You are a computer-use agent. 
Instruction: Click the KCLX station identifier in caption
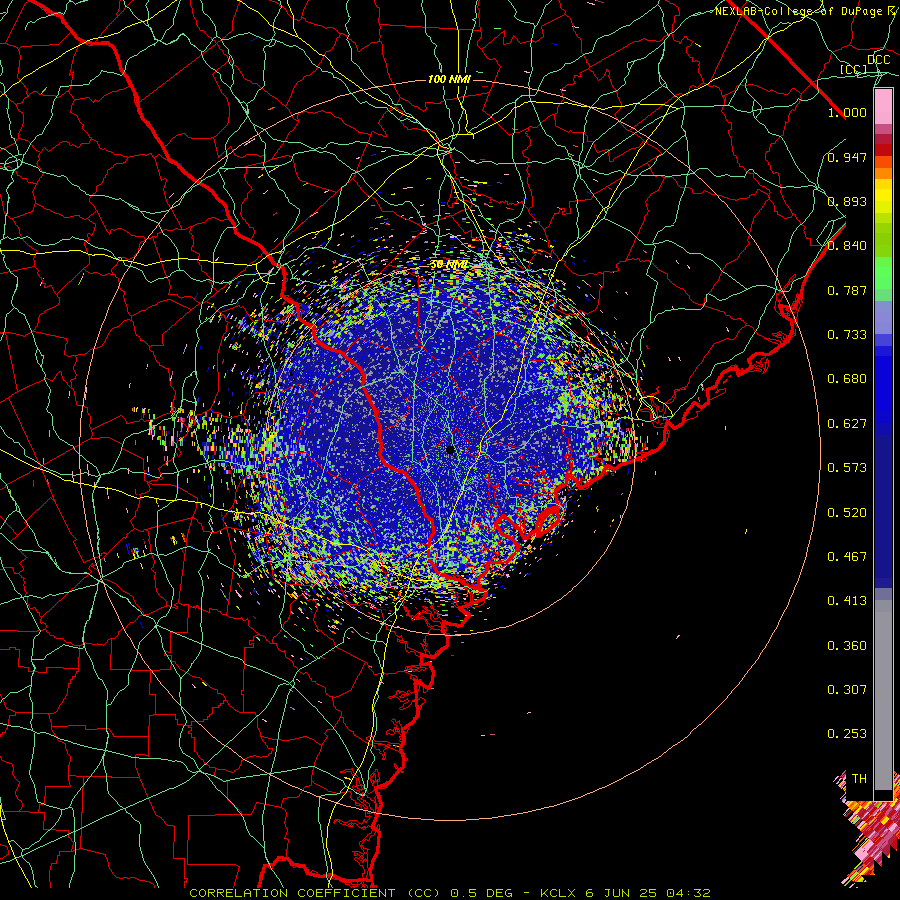click(557, 893)
